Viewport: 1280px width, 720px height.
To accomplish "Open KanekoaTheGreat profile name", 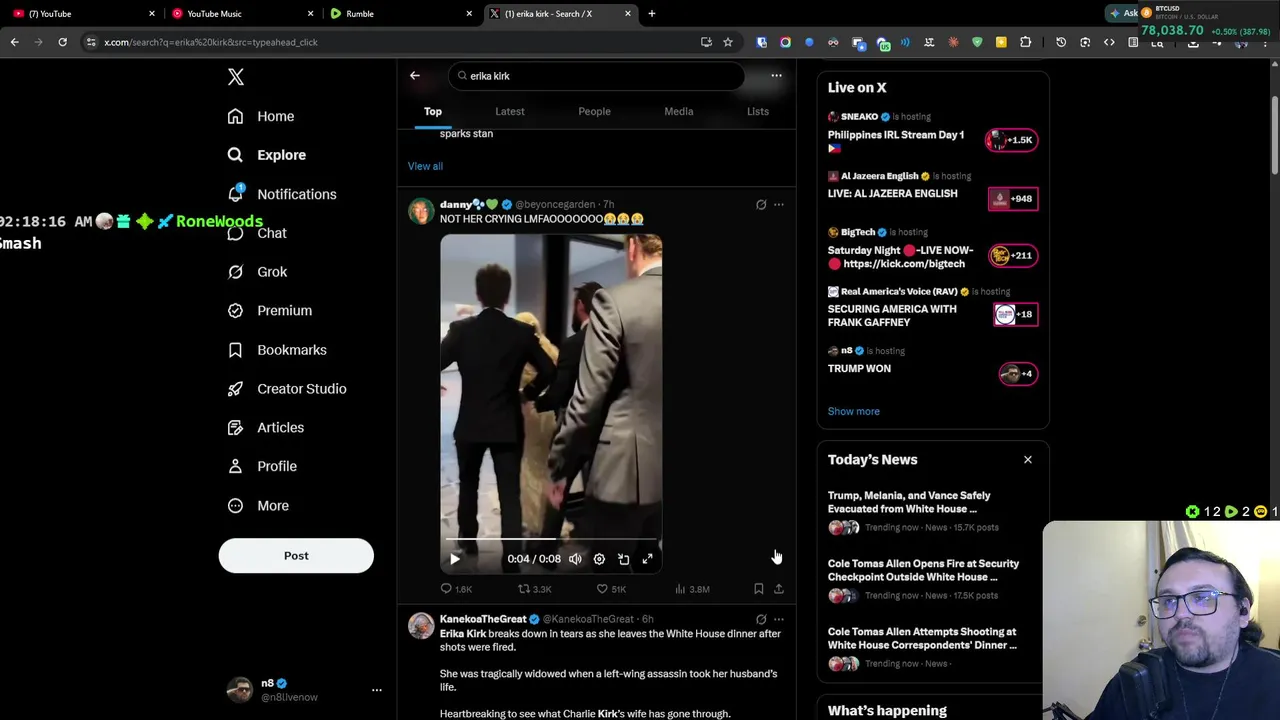I will point(483,619).
